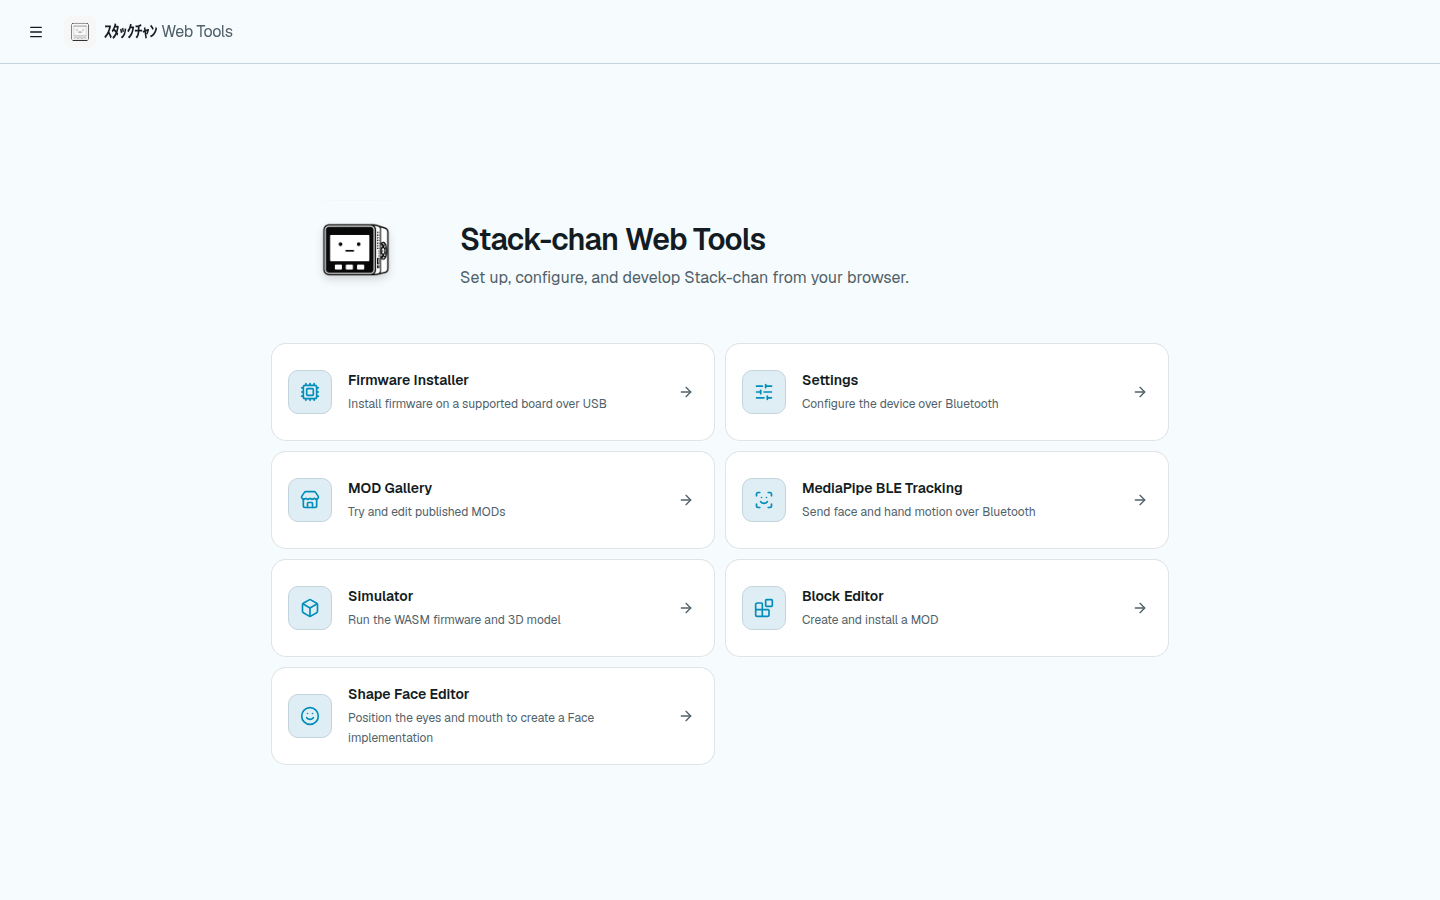This screenshot has height=900, width=1440.
Task: Click the arrow on Shape Face Editor card
Action: point(686,716)
